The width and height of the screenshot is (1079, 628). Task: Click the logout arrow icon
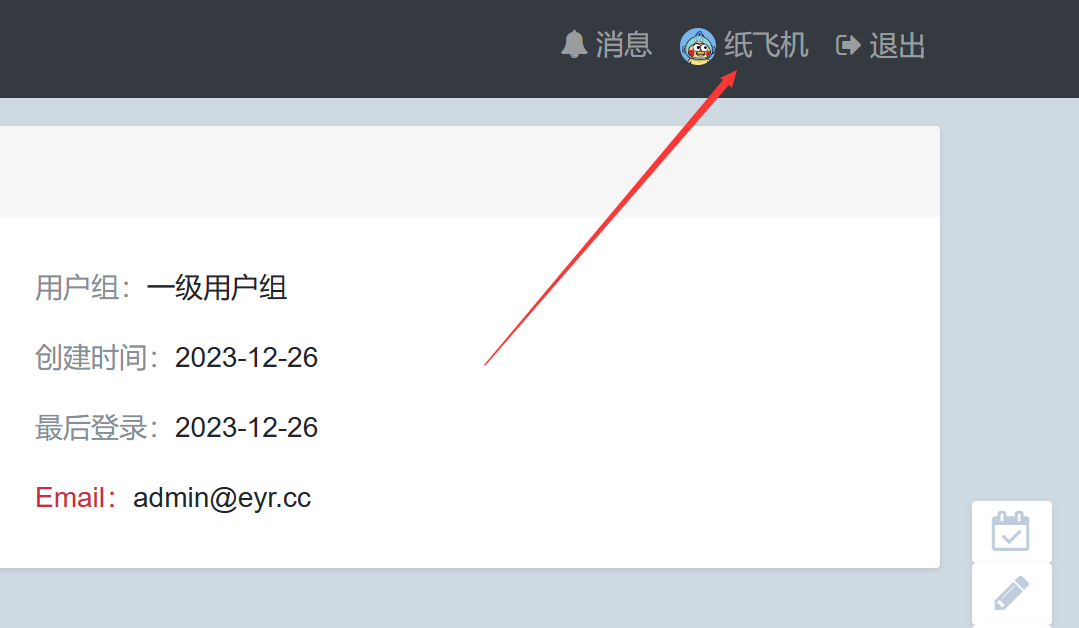click(x=848, y=45)
